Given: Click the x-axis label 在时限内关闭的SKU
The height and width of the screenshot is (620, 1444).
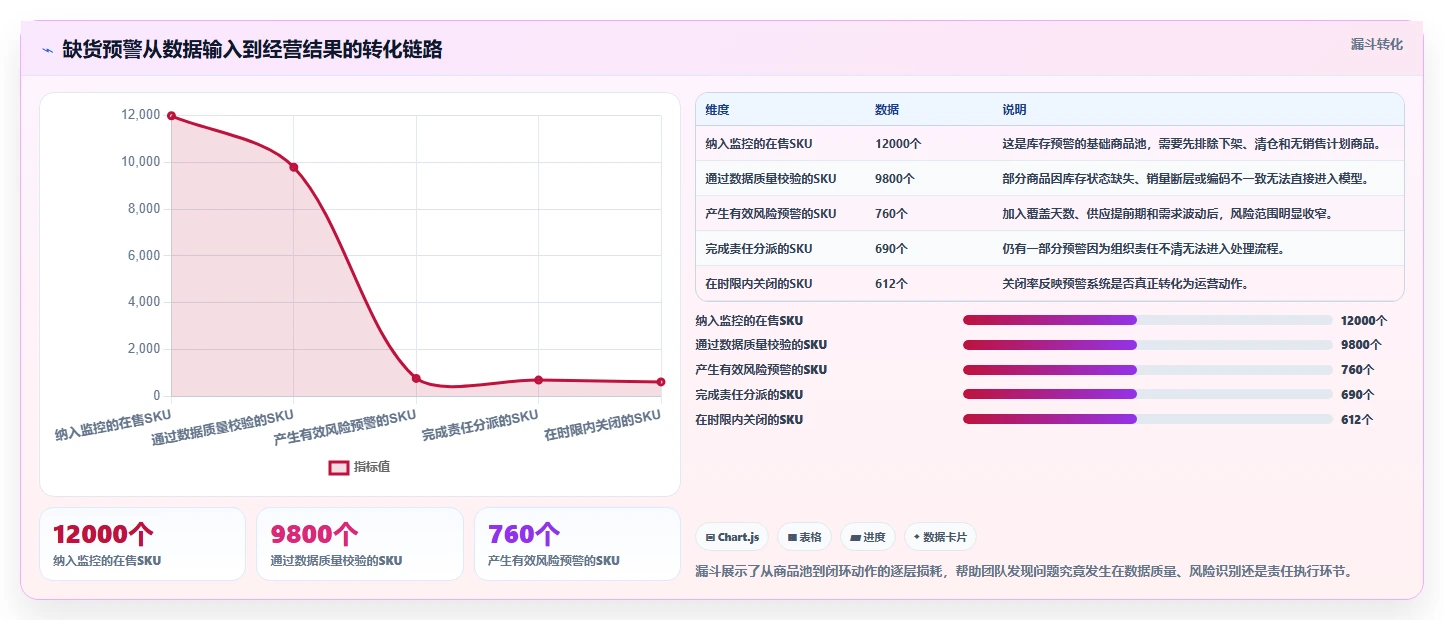Looking at the screenshot, I should (x=602, y=426).
